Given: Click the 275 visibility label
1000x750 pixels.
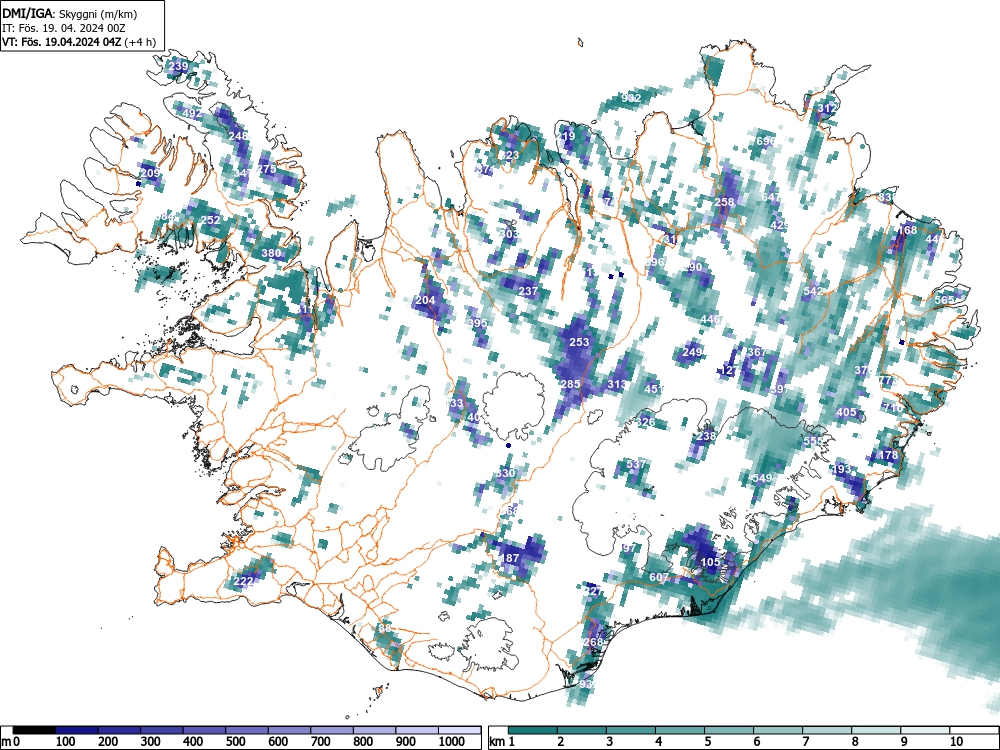Looking at the screenshot, I should click(x=267, y=169).
